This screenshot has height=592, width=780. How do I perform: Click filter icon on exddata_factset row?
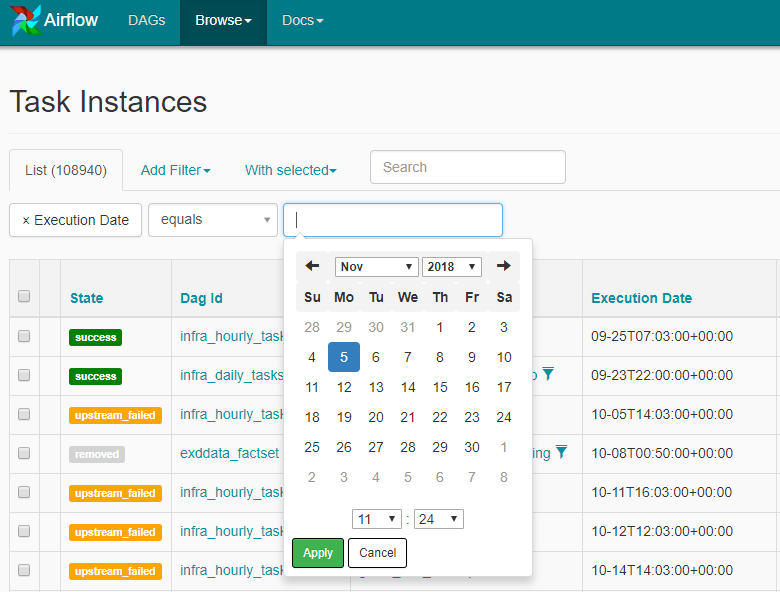click(x=561, y=452)
